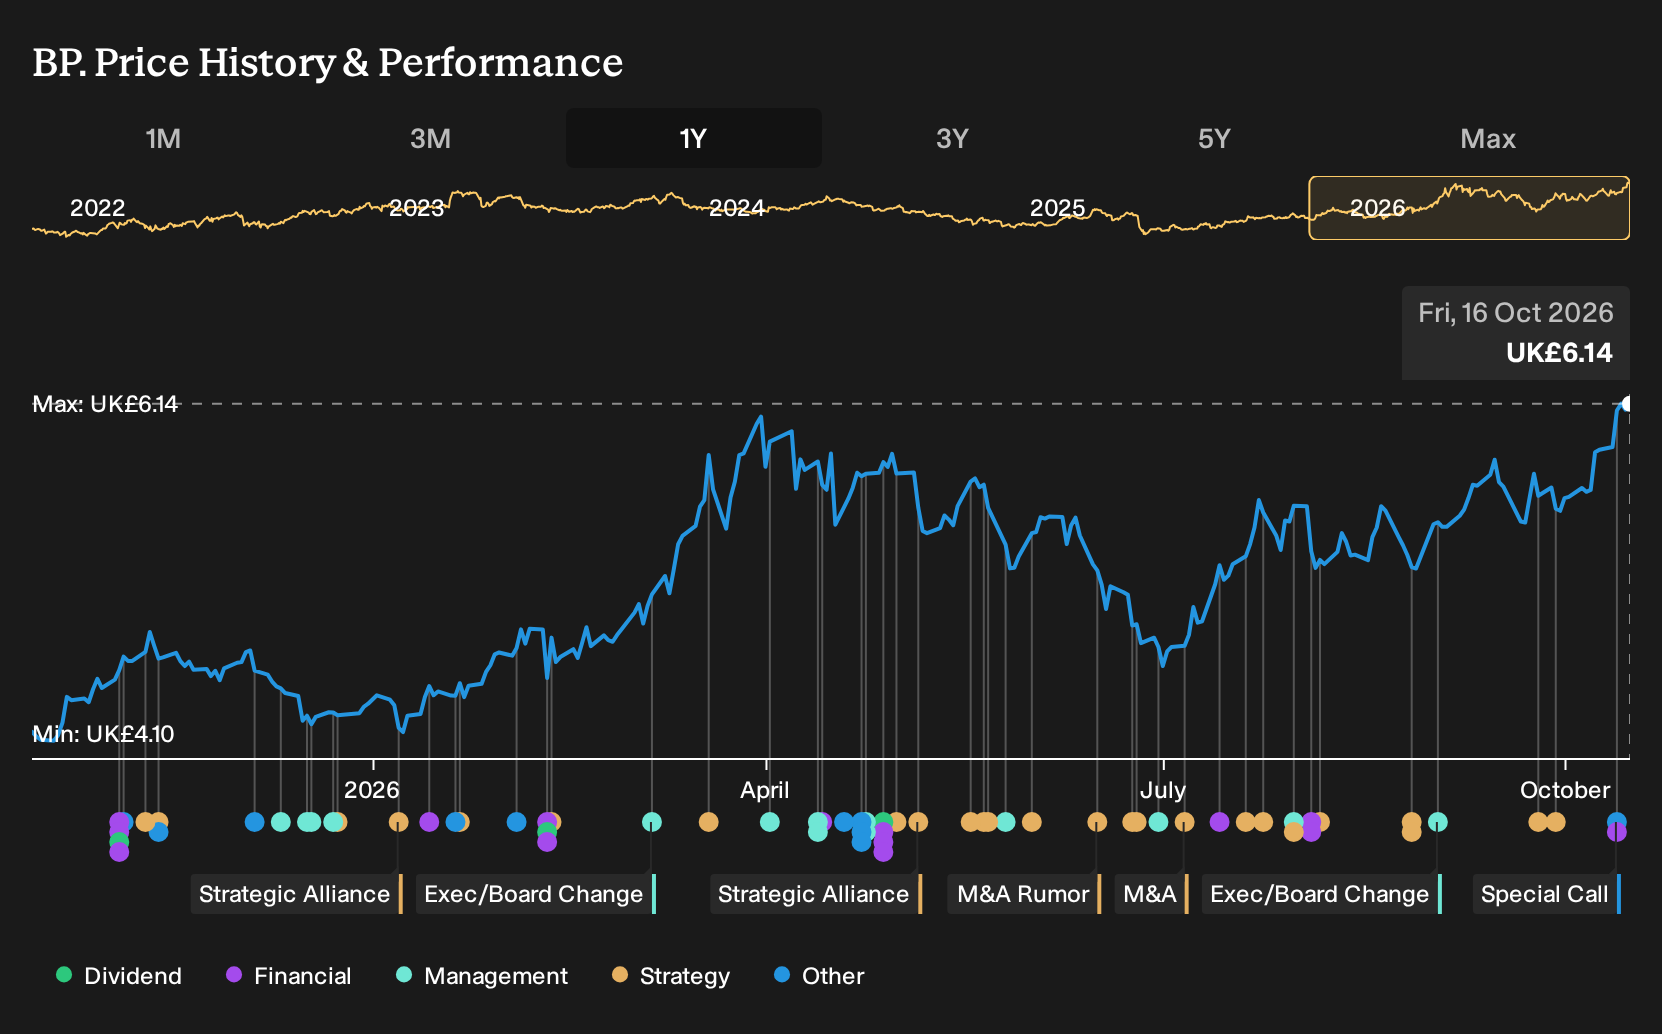
Task: Switch to the 3M range tab
Action: [430, 138]
